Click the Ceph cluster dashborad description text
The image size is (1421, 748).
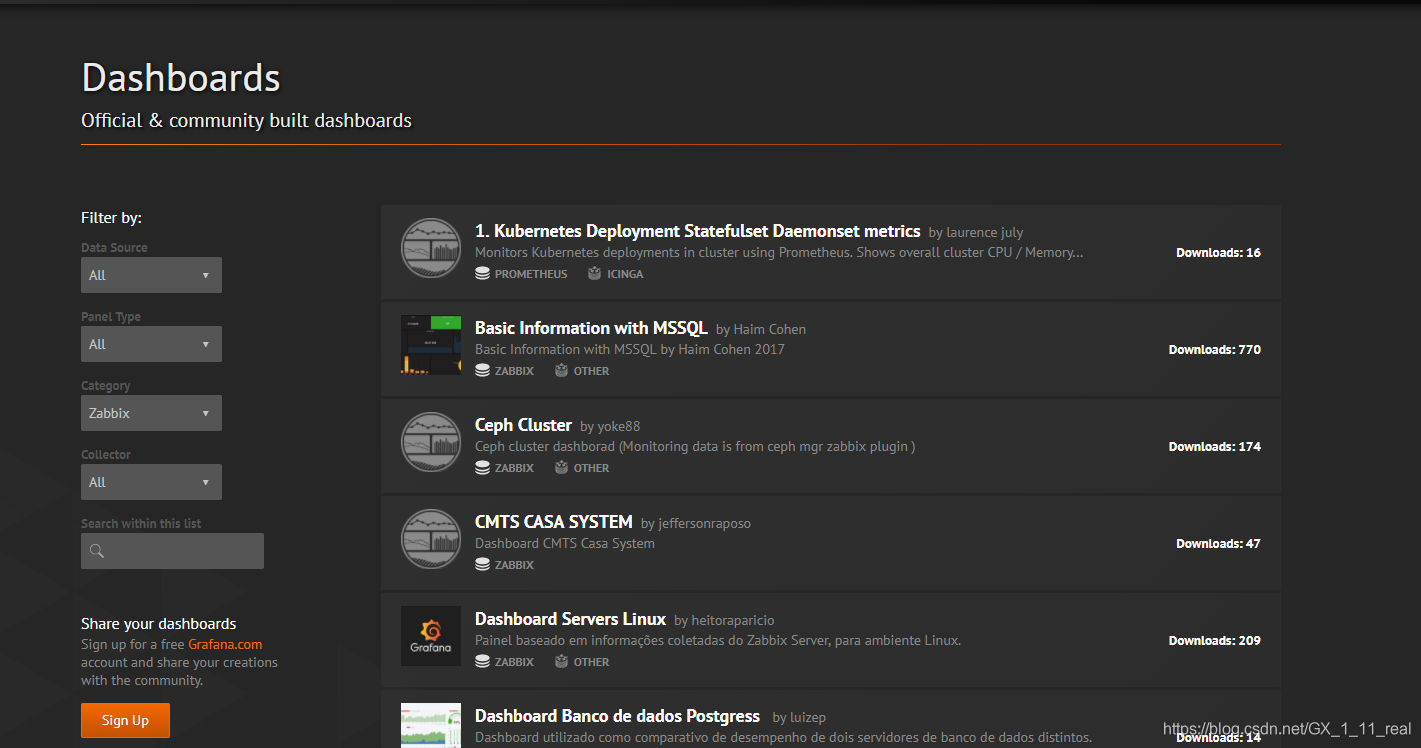pos(695,447)
